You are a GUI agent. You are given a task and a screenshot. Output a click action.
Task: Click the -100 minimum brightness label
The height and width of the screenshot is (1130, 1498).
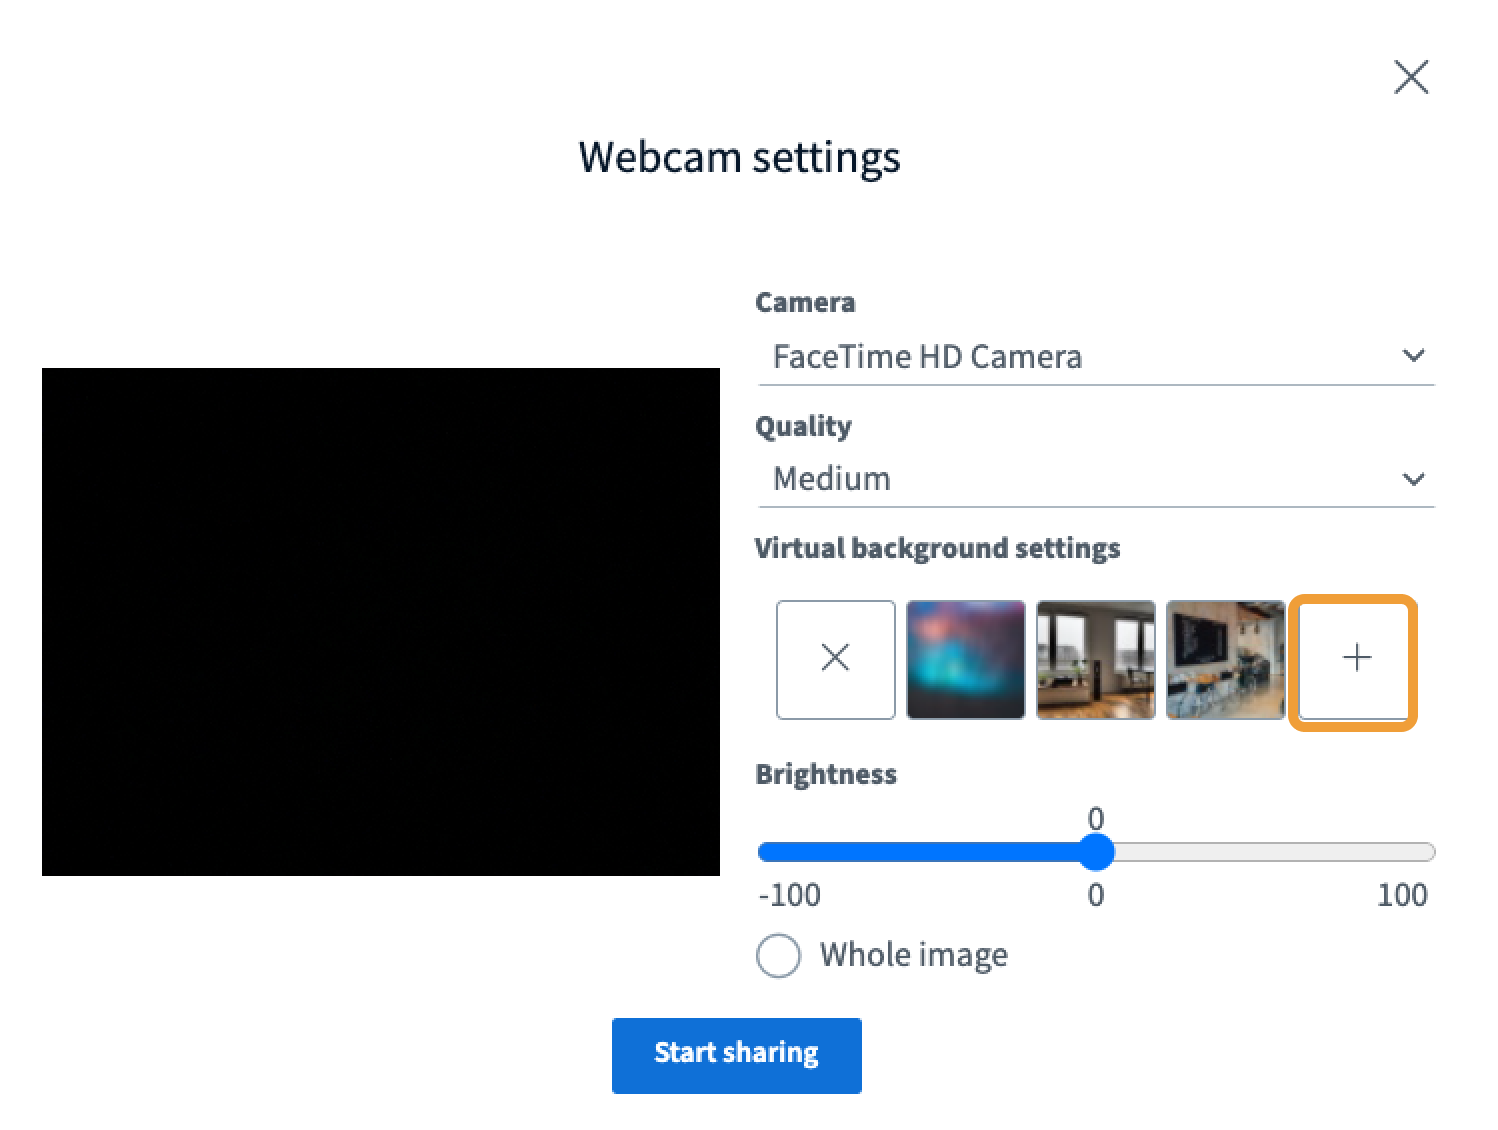click(x=789, y=895)
